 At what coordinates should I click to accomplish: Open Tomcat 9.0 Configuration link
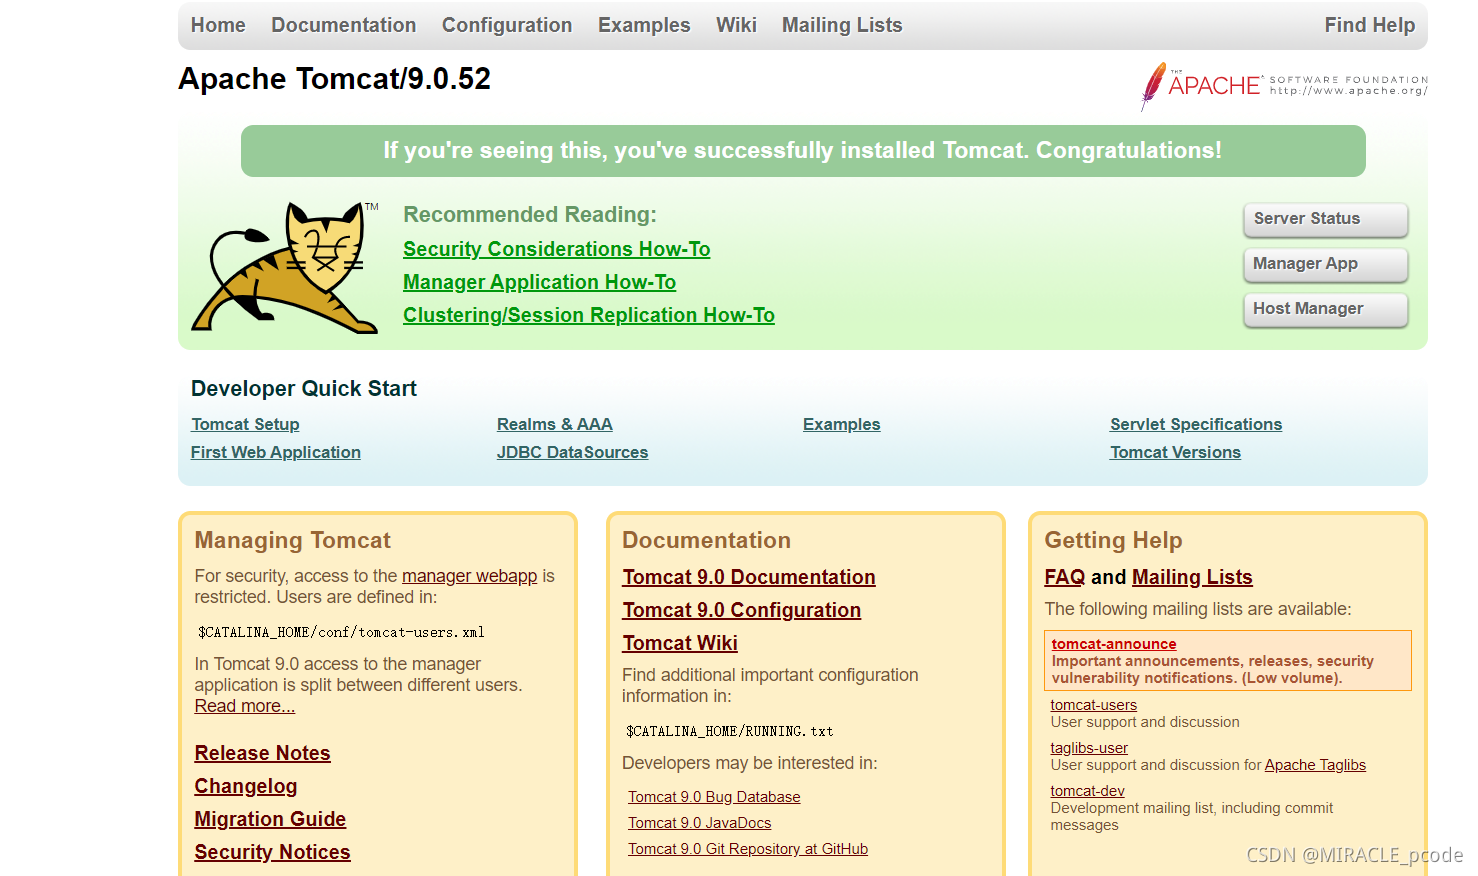pyautogui.click(x=741, y=610)
